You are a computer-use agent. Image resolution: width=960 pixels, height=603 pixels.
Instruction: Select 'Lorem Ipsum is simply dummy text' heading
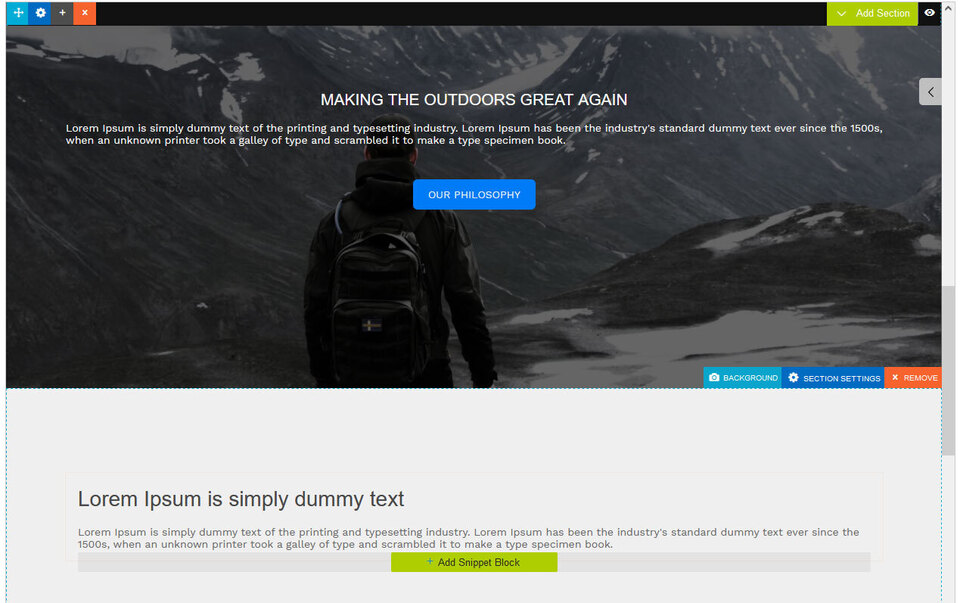(241, 499)
